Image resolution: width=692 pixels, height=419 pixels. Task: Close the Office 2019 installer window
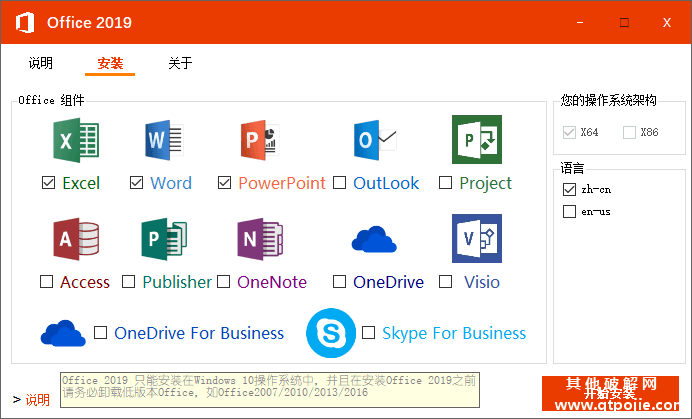[x=666, y=23]
